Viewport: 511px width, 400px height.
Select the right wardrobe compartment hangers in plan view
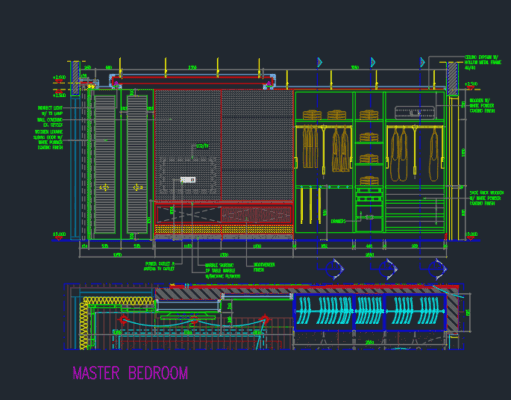pyautogui.click(x=416, y=311)
